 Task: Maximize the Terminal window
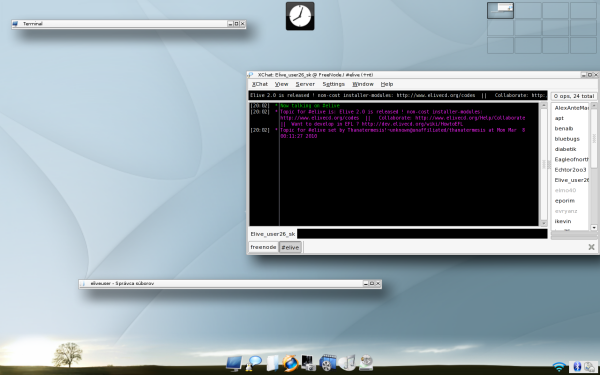(x=236, y=24)
